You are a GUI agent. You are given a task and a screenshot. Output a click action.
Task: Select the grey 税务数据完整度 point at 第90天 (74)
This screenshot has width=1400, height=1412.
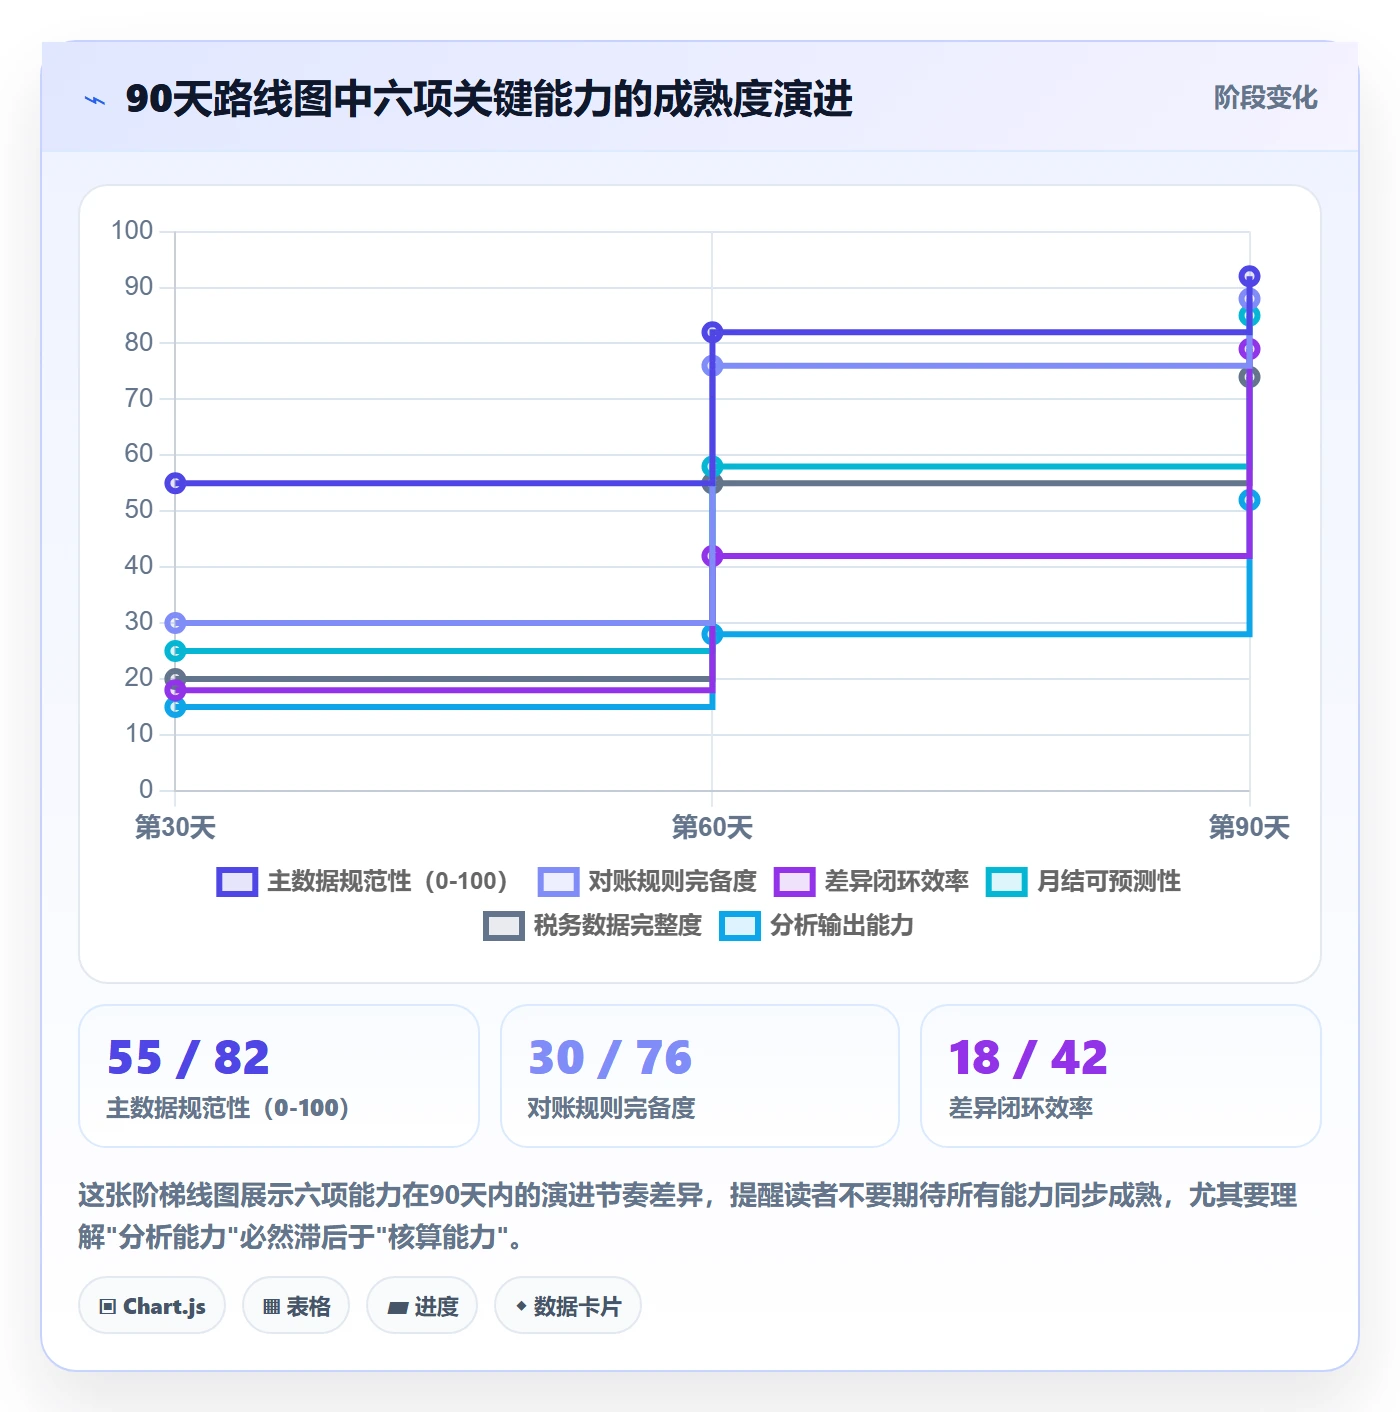pos(1249,377)
